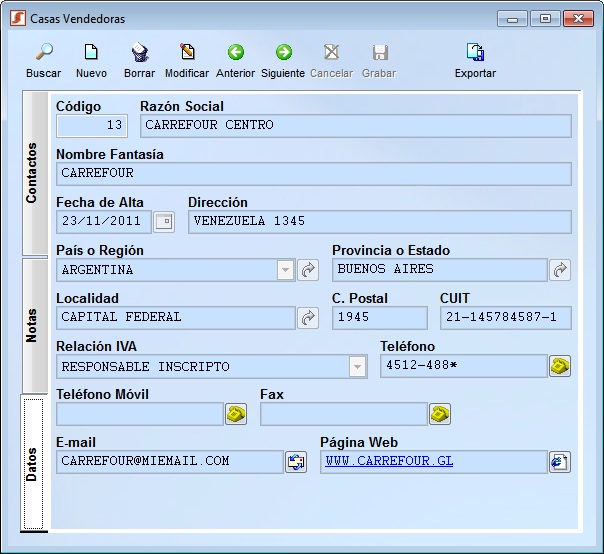This screenshot has width=604, height=554.
Task: Click the C. Postal field
Action: (x=380, y=318)
